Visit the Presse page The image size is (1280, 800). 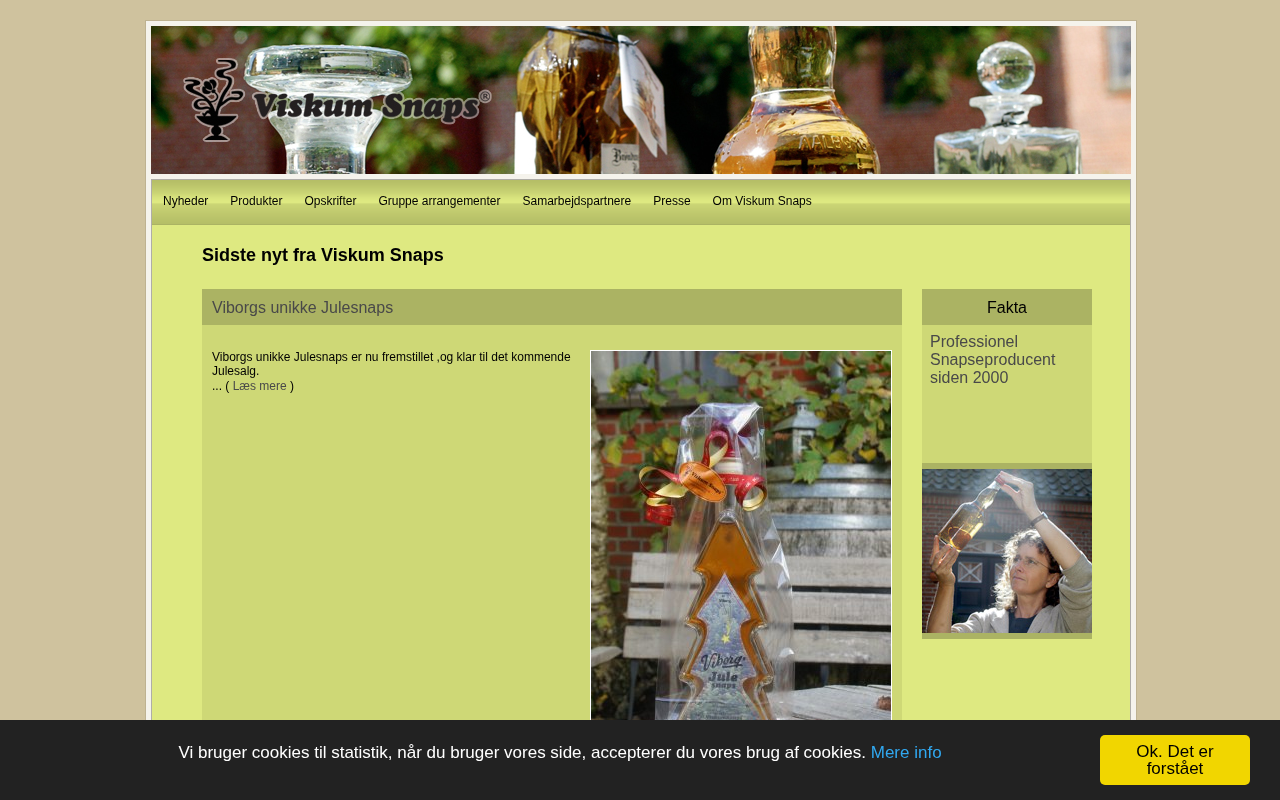671,201
